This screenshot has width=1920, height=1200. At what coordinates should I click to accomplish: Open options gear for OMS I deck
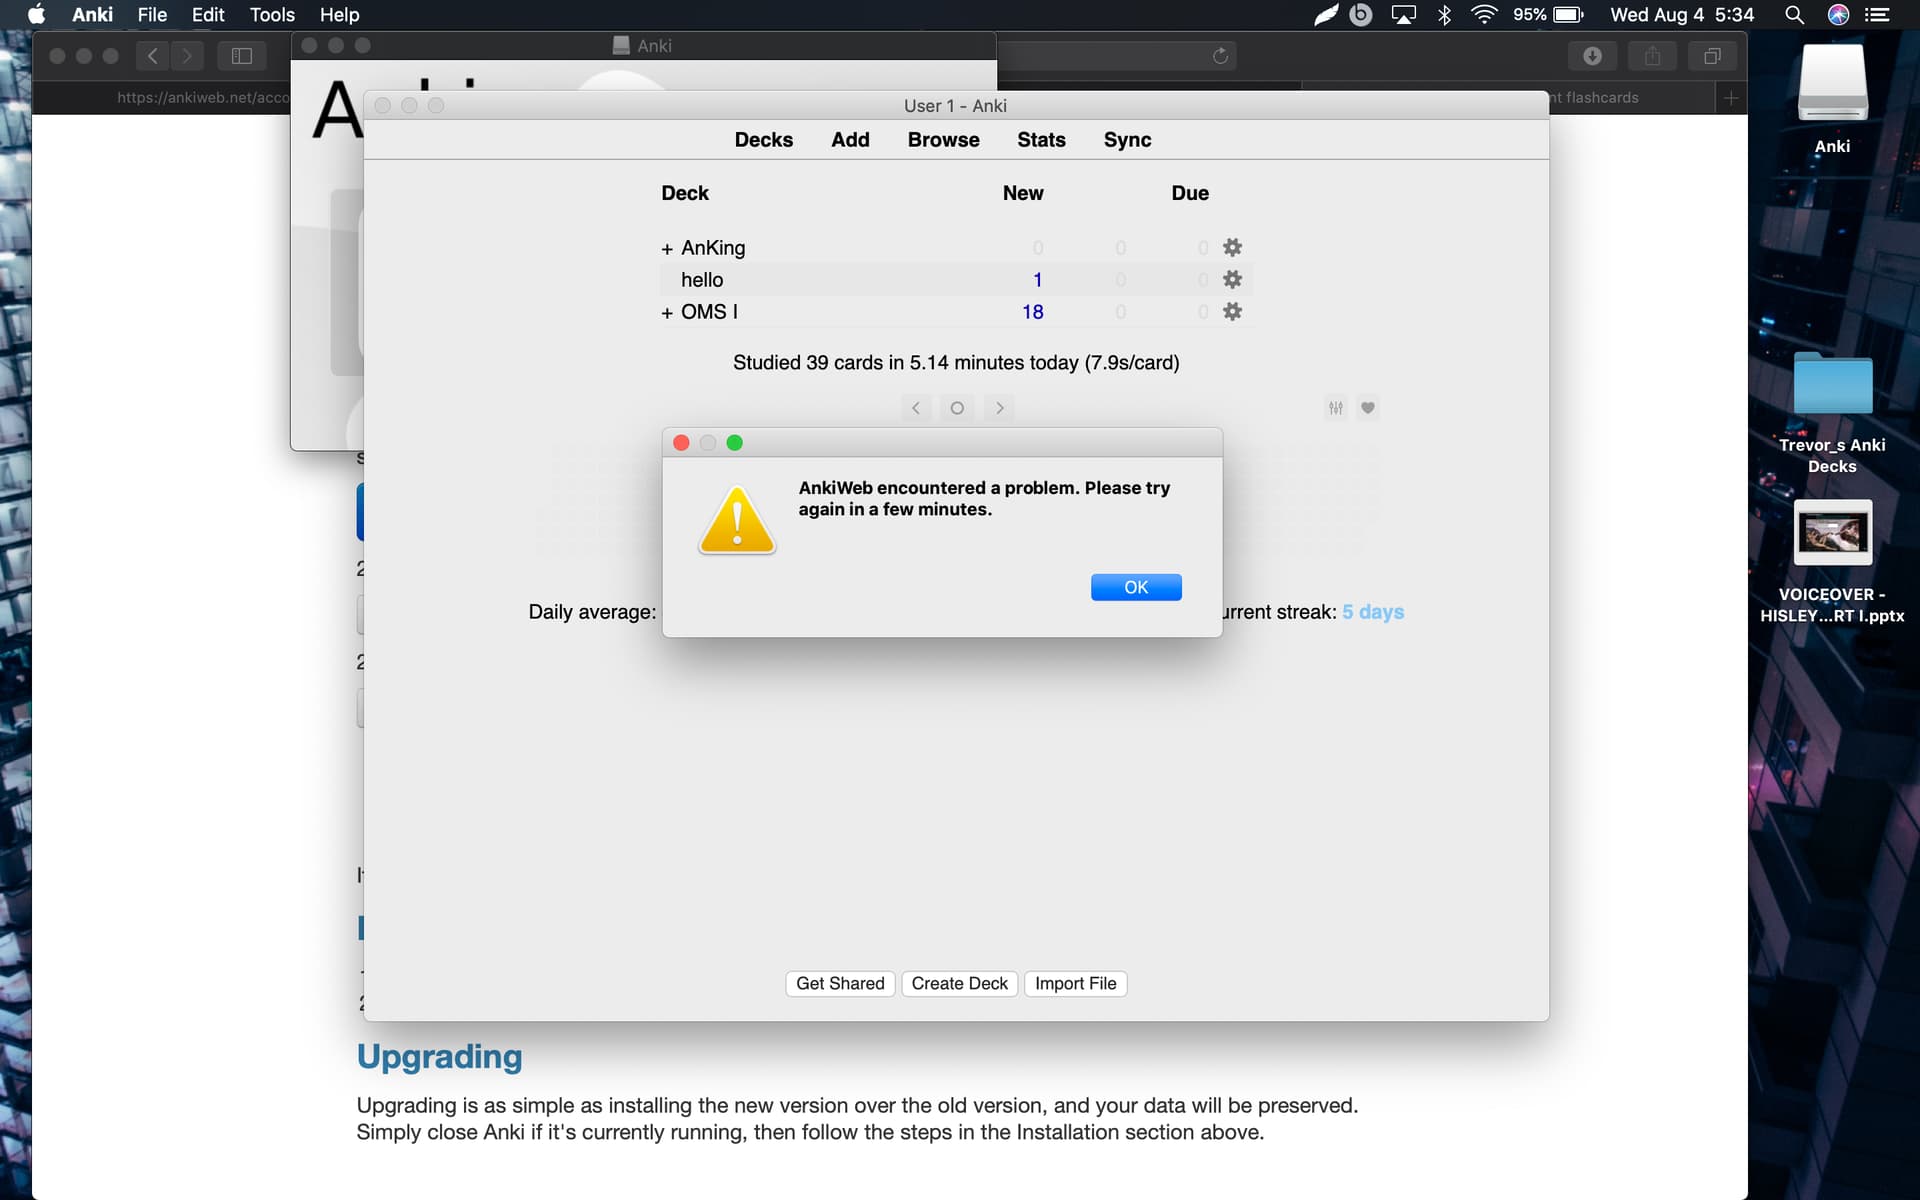pos(1232,311)
